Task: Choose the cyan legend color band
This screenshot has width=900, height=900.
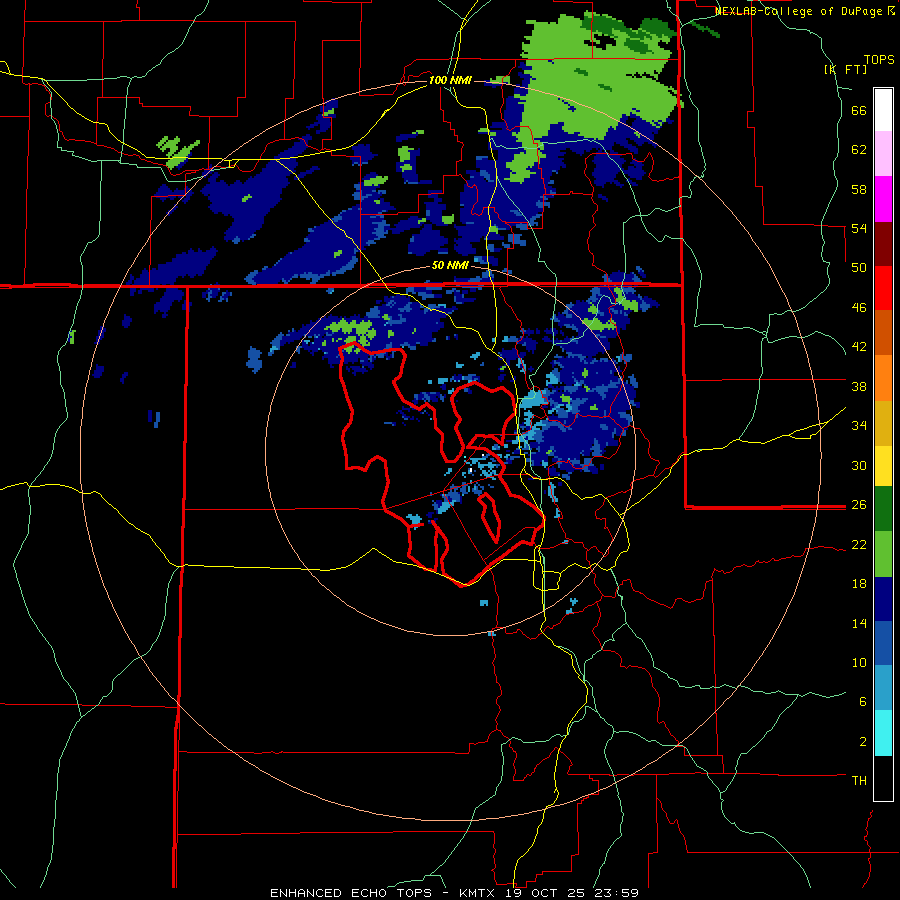Action: tap(883, 734)
